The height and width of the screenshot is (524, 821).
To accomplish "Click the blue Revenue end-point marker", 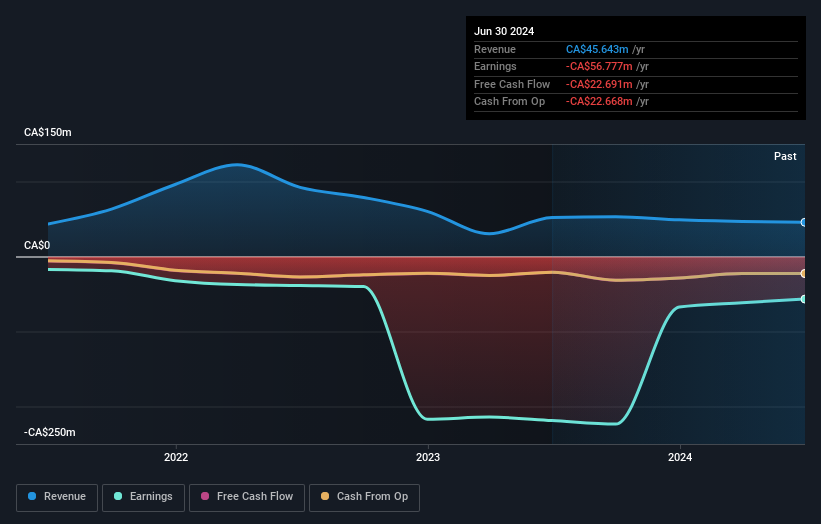I will 804,222.
